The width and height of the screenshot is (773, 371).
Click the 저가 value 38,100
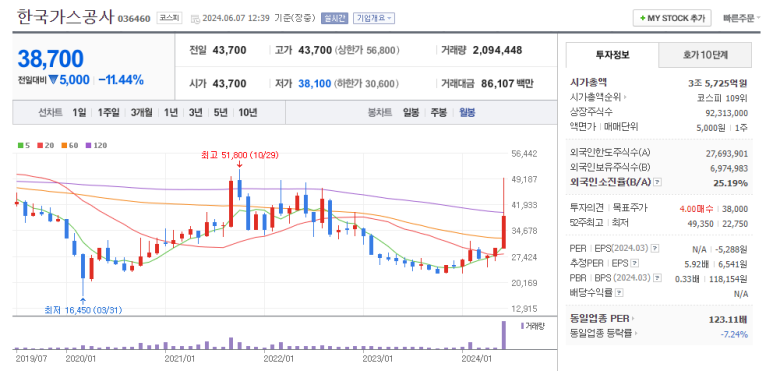pos(314,84)
